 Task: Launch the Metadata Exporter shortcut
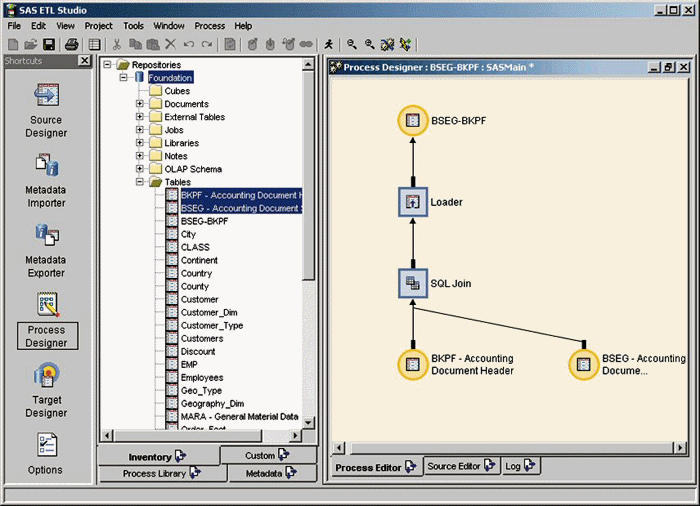coord(46,251)
